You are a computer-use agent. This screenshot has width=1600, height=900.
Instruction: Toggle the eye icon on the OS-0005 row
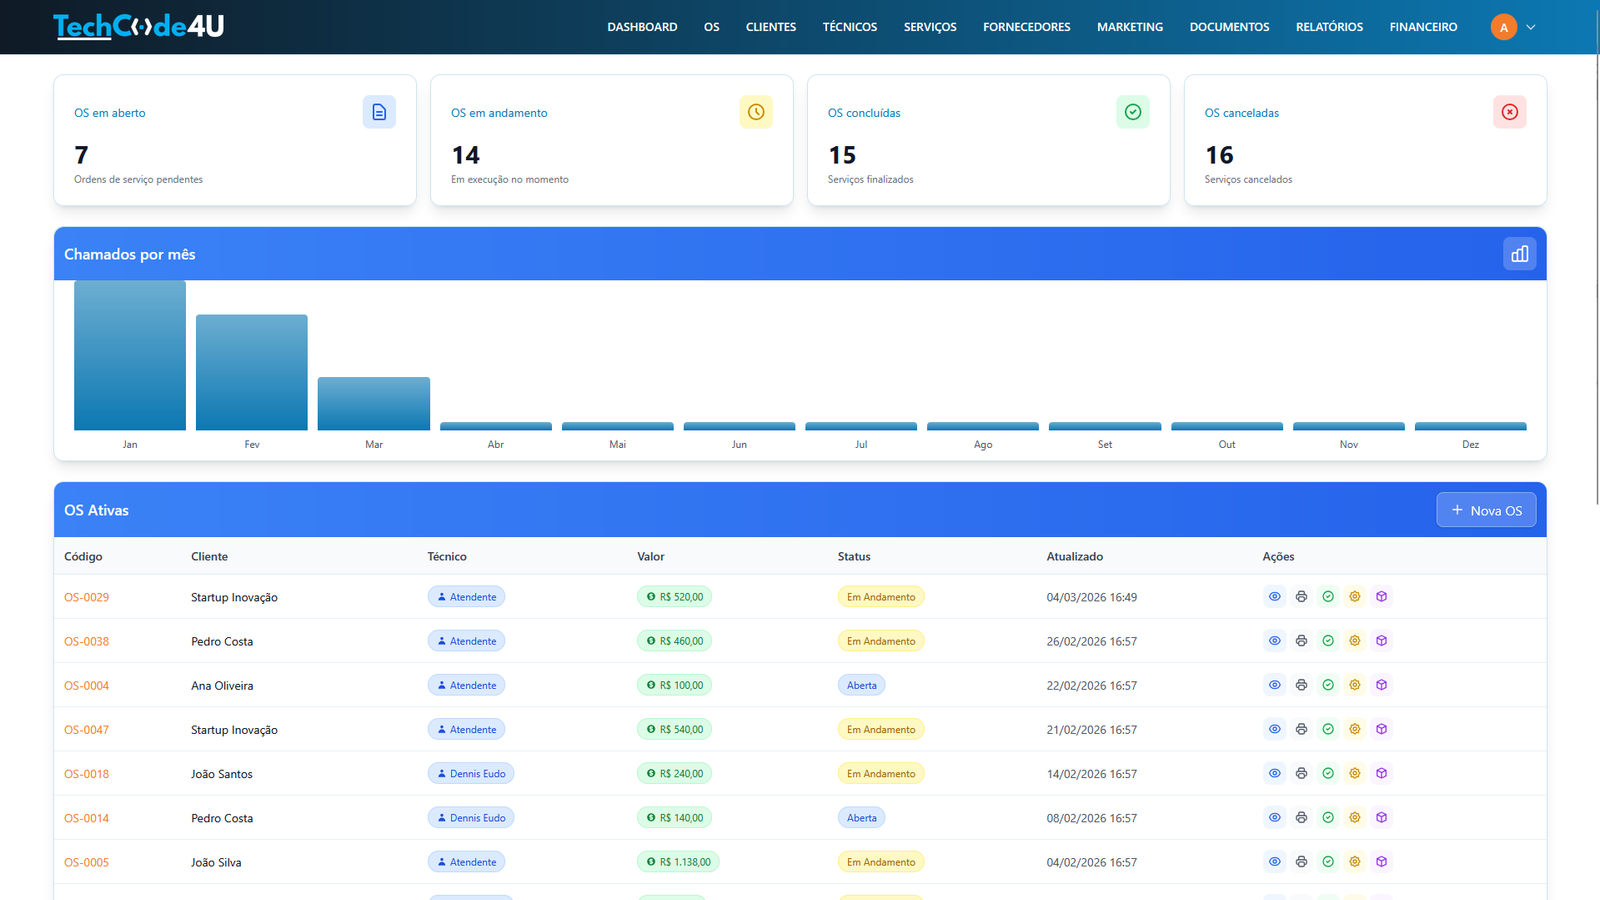(x=1274, y=861)
